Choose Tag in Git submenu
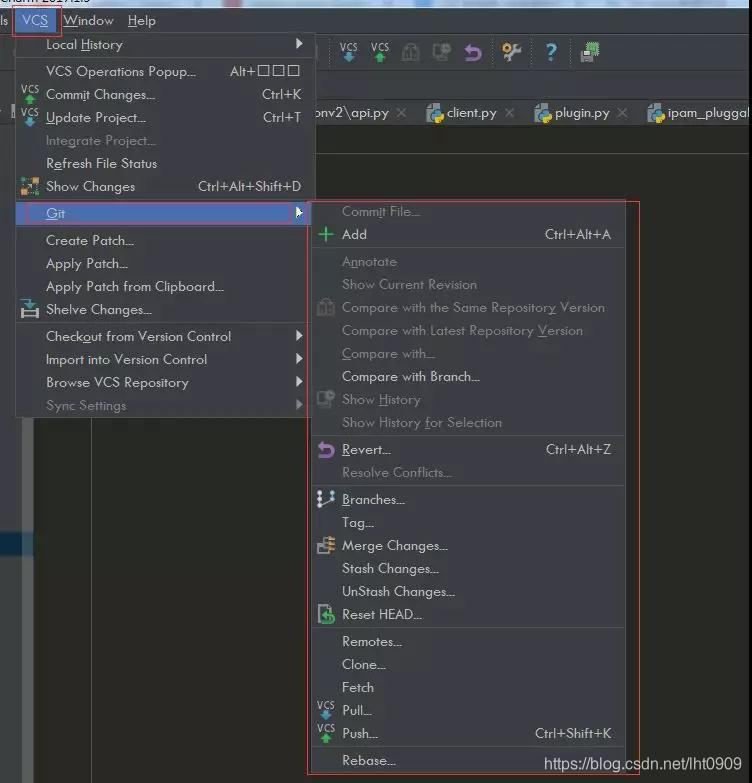Image resolution: width=752 pixels, height=783 pixels. pyautogui.click(x=468, y=522)
